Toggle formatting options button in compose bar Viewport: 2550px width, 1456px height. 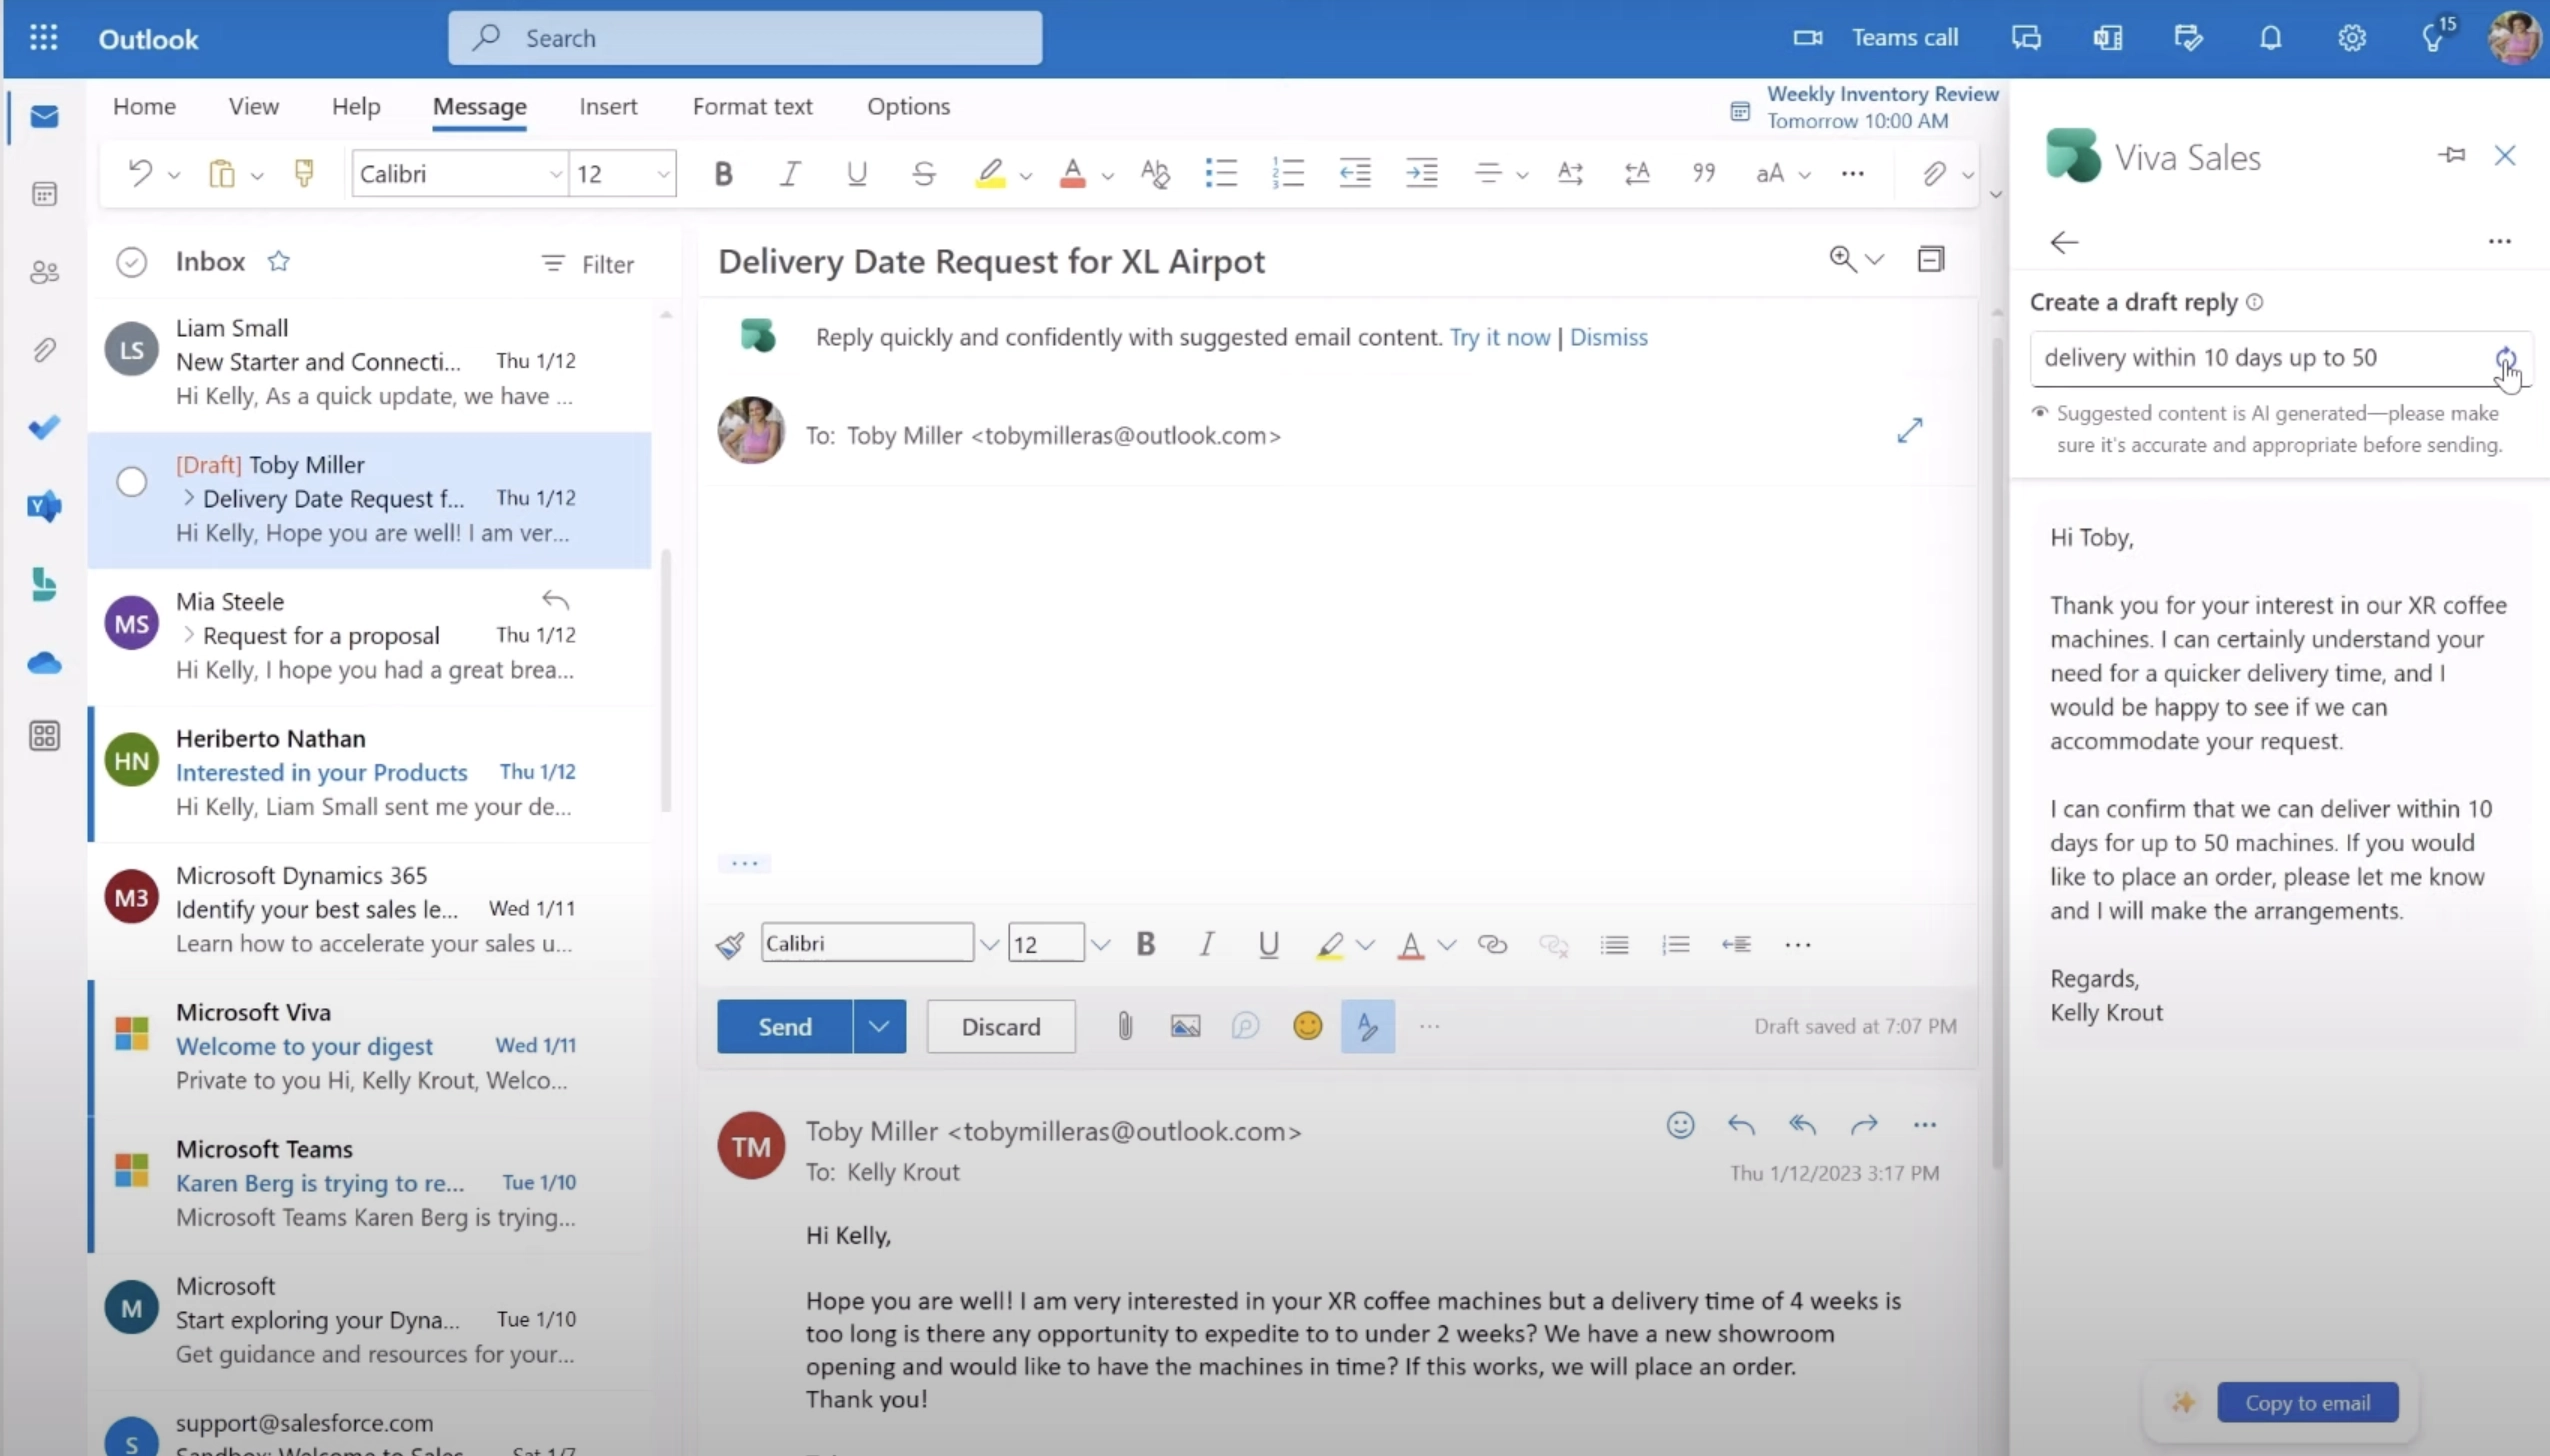coord(1367,1026)
